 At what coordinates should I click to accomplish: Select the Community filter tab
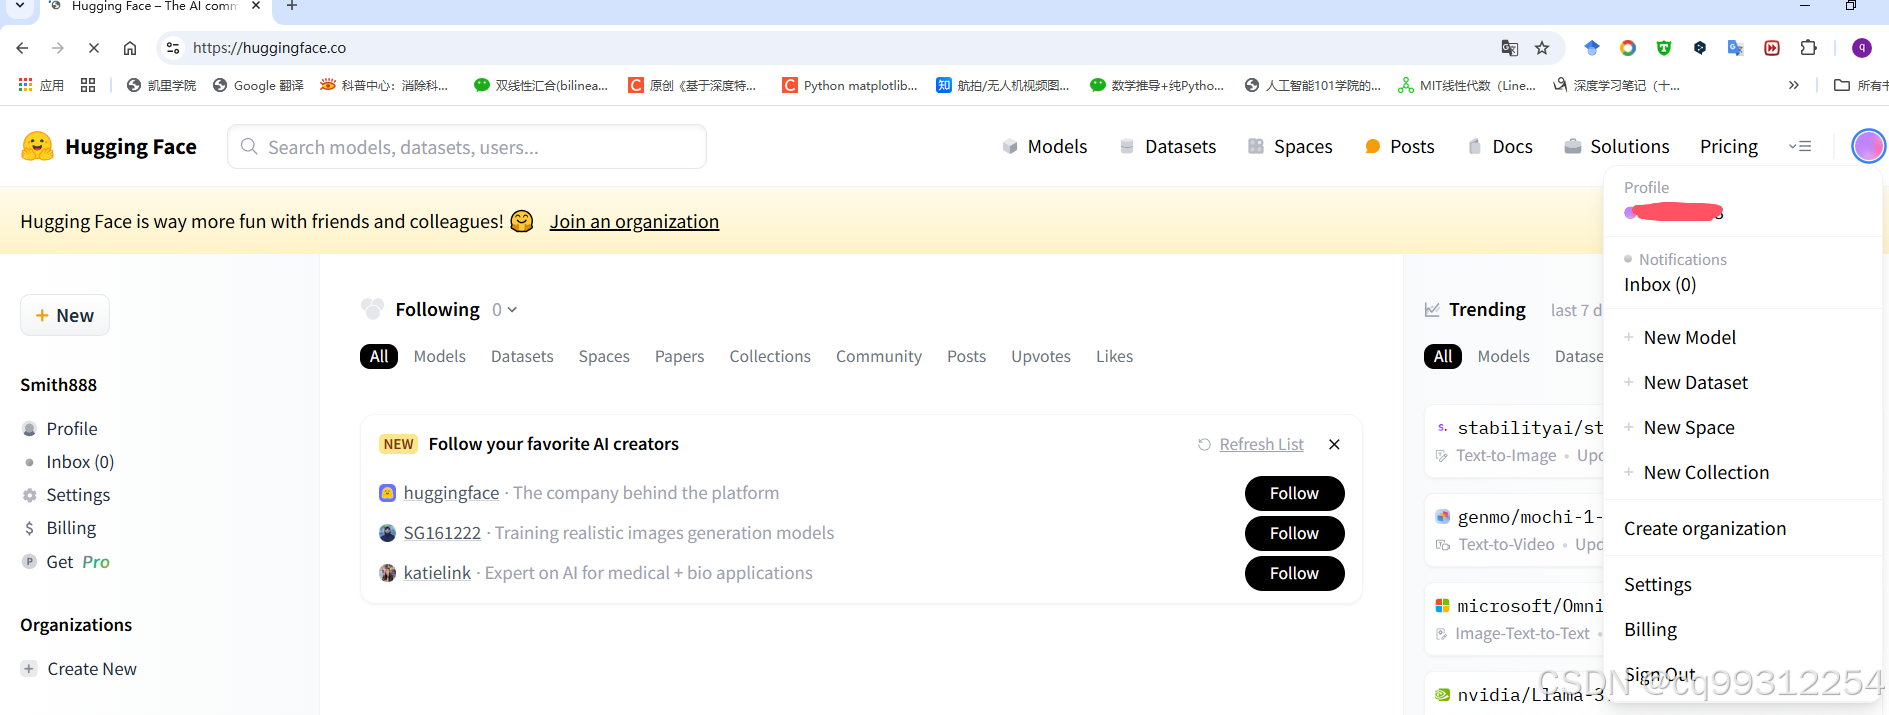point(879,356)
